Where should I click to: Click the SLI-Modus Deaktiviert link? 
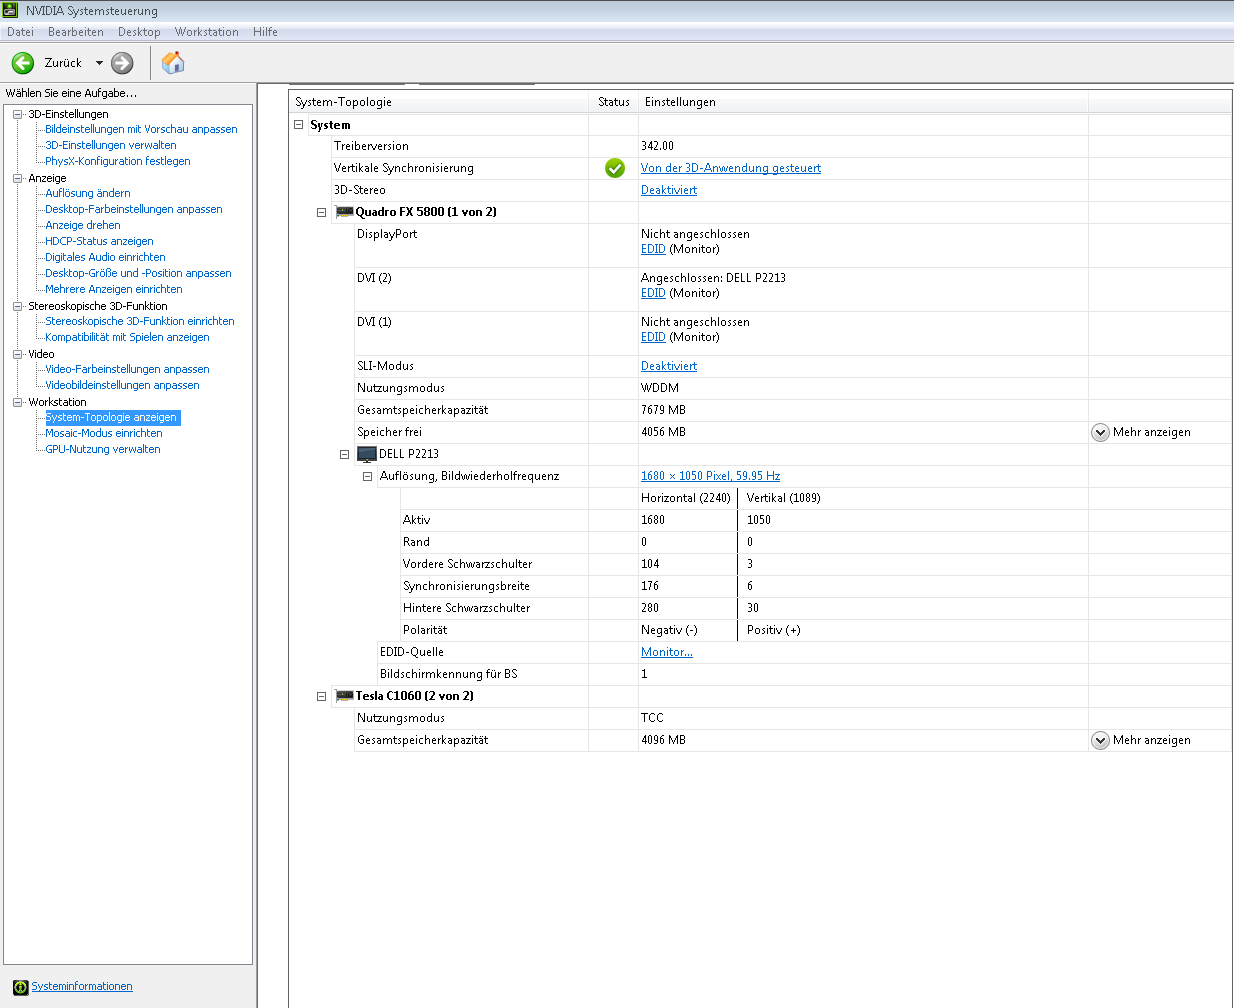click(x=669, y=366)
